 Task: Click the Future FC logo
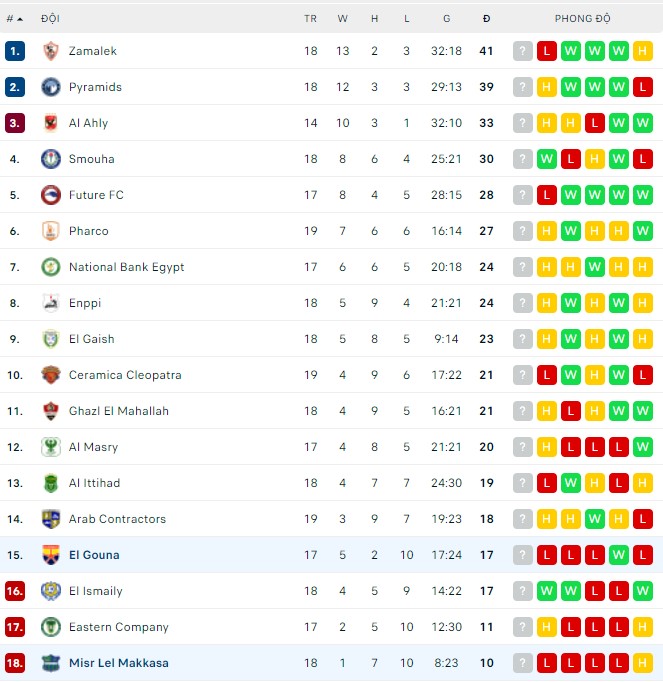pos(51,195)
